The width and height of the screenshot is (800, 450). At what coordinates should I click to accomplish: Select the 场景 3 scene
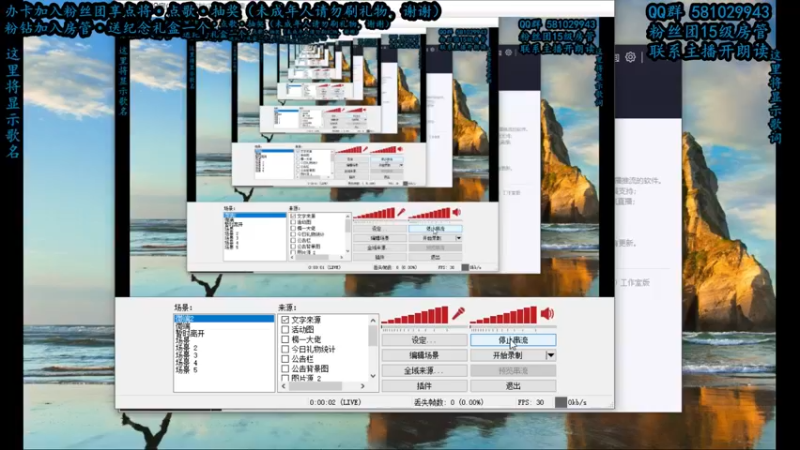186,355
